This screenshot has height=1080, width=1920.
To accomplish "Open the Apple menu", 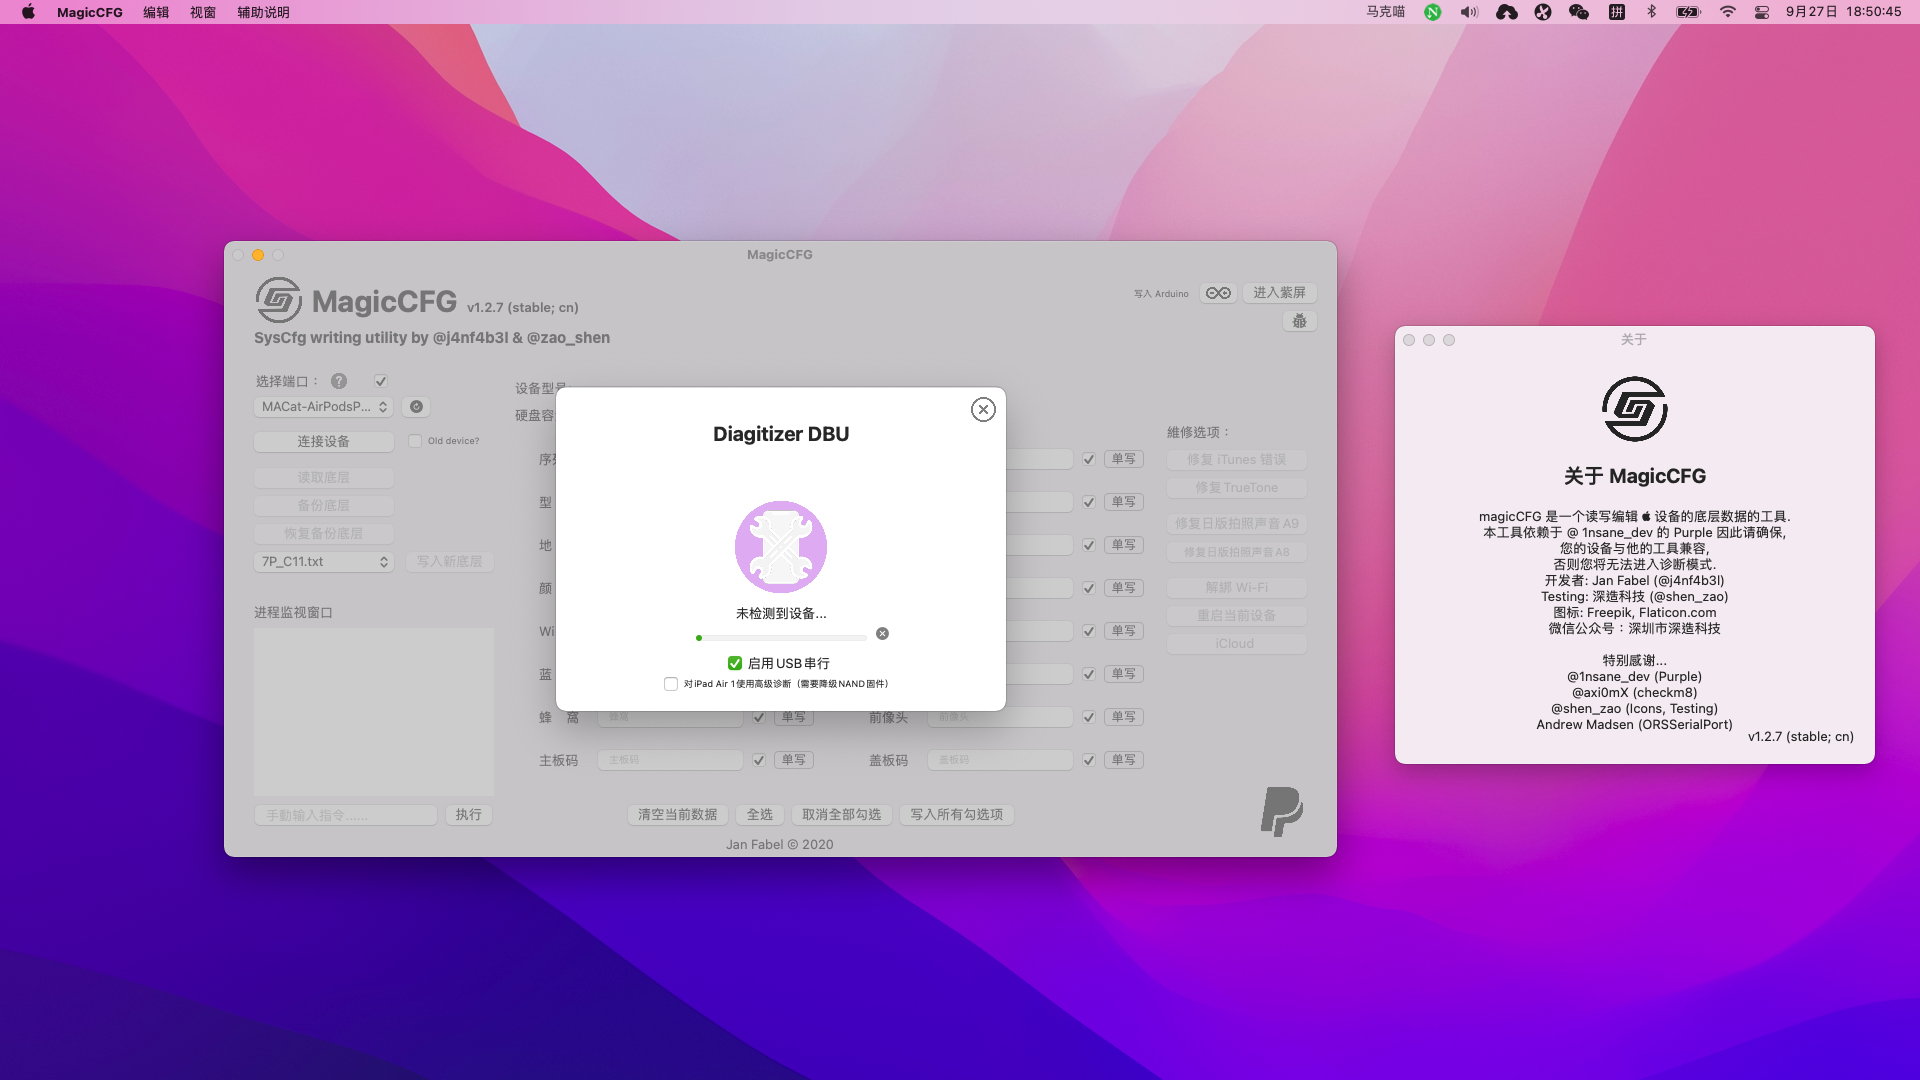I will pos(28,12).
